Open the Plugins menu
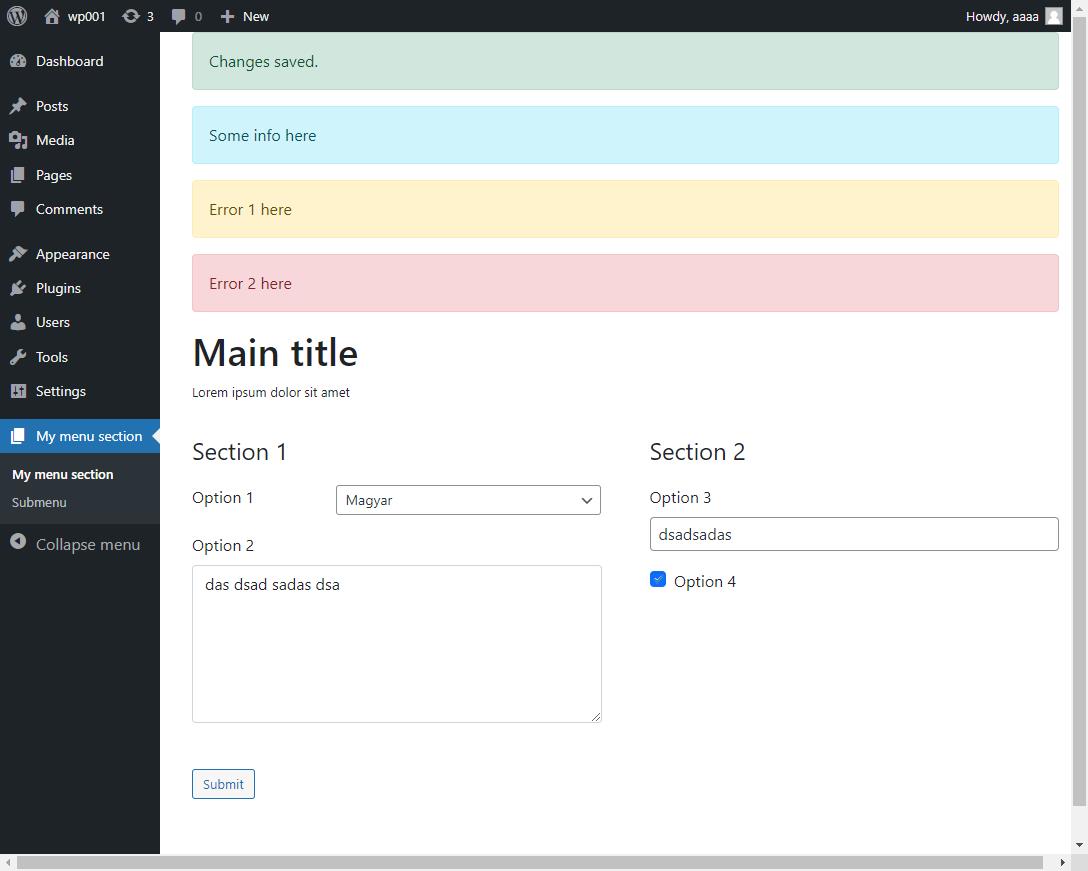Viewport: 1088px width, 871px height. click(80, 288)
